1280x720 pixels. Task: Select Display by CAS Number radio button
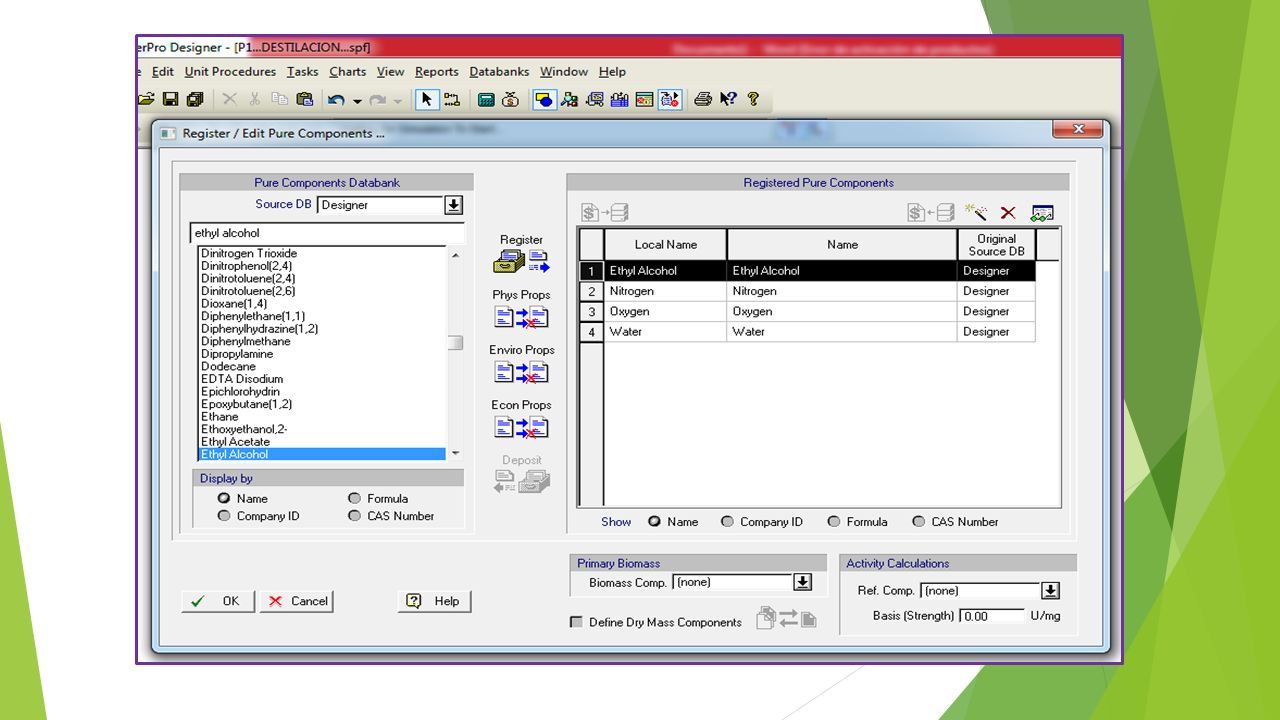click(x=354, y=516)
